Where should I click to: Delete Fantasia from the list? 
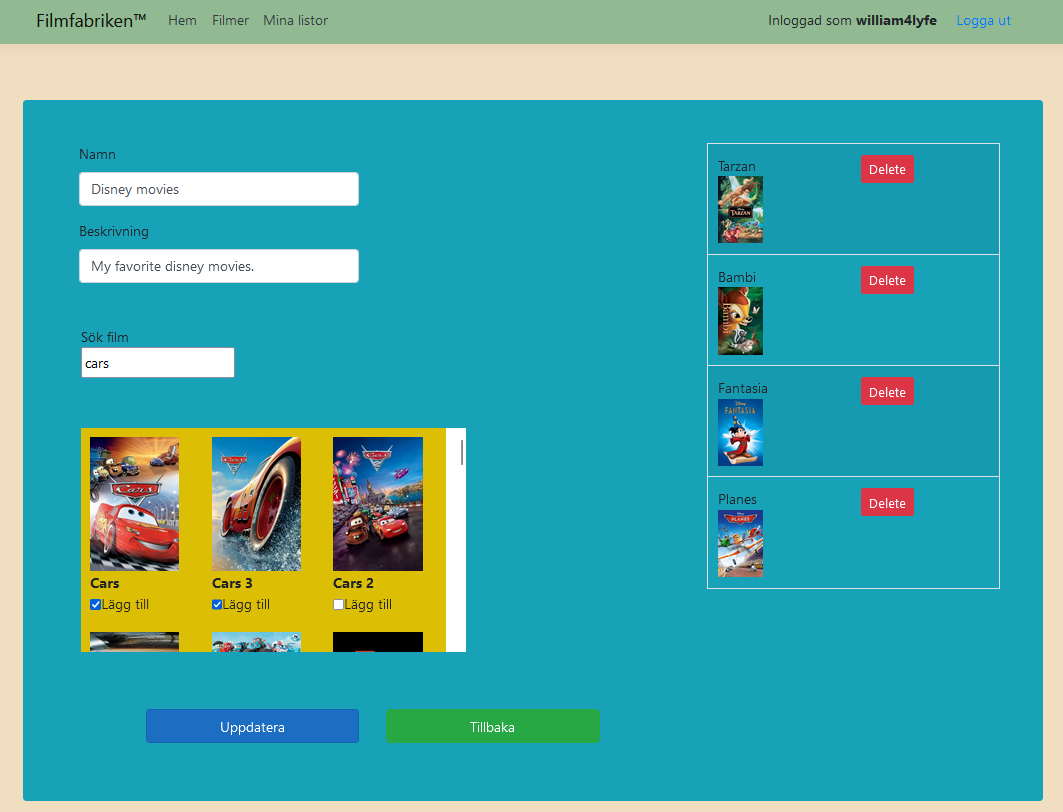(887, 392)
